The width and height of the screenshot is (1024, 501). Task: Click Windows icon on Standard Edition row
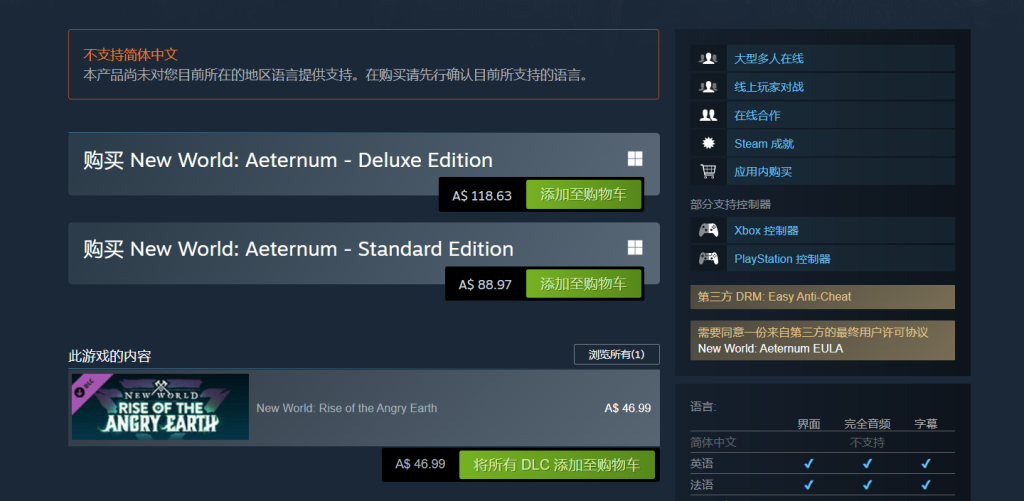[x=635, y=248]
